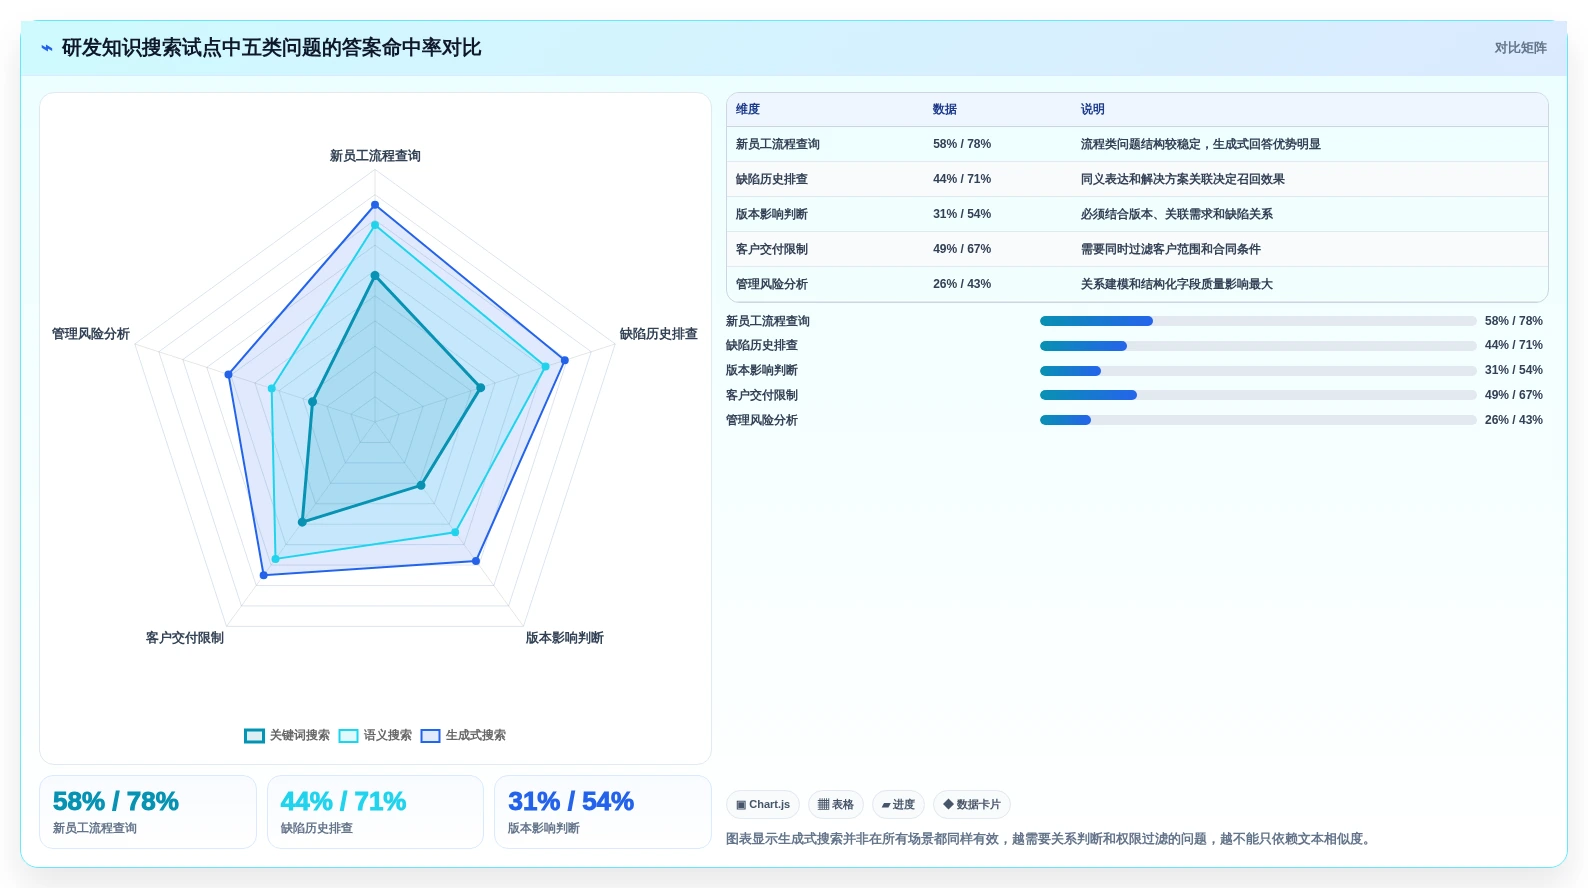Click table value 44% / 71%

click(962, 179)
